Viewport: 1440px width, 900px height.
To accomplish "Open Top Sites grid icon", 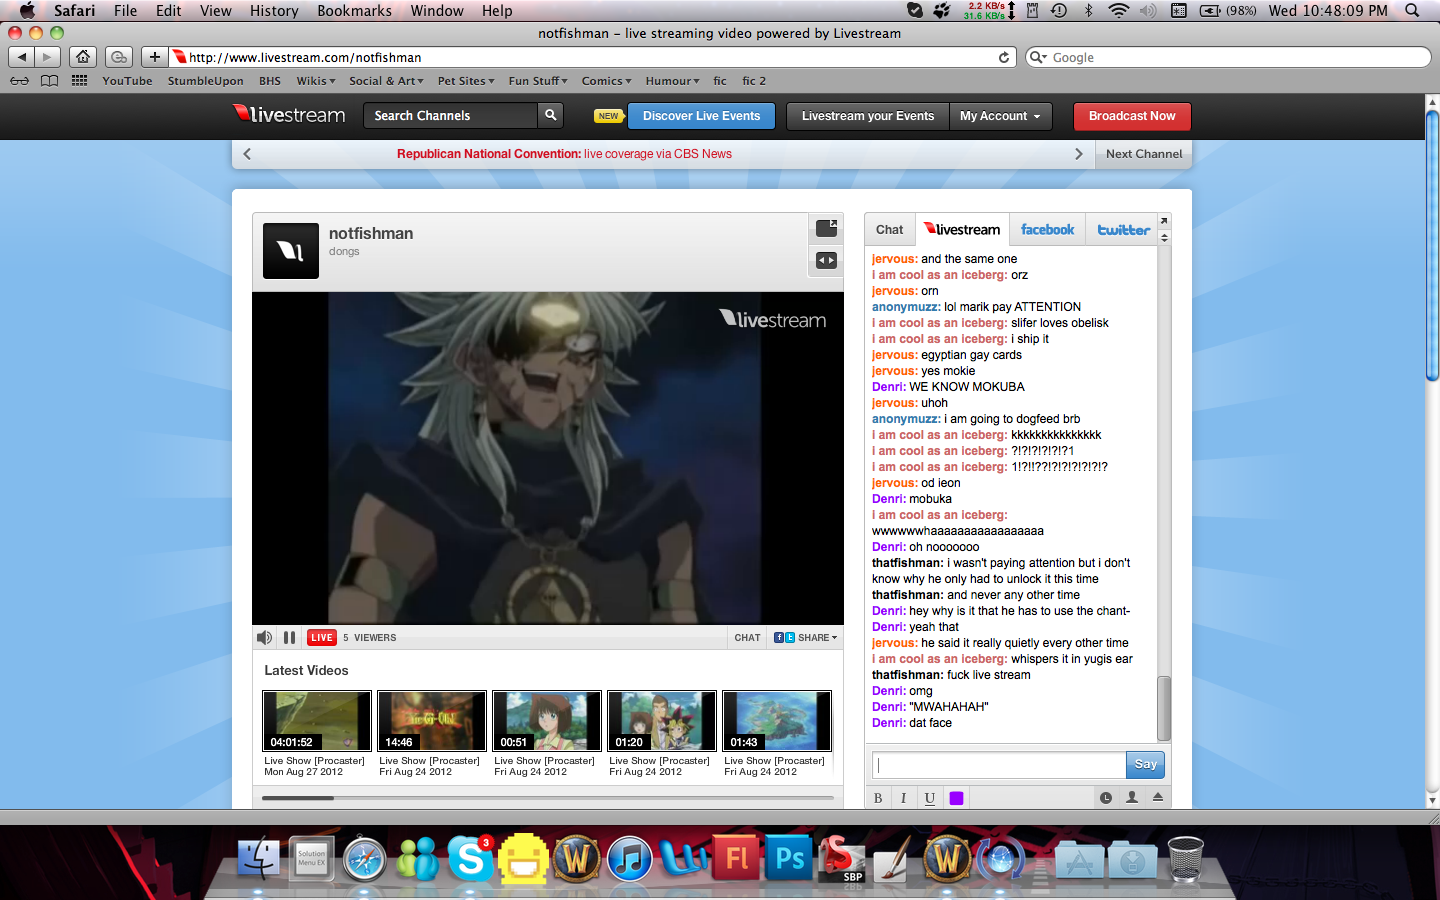I will tap(79, 81).
